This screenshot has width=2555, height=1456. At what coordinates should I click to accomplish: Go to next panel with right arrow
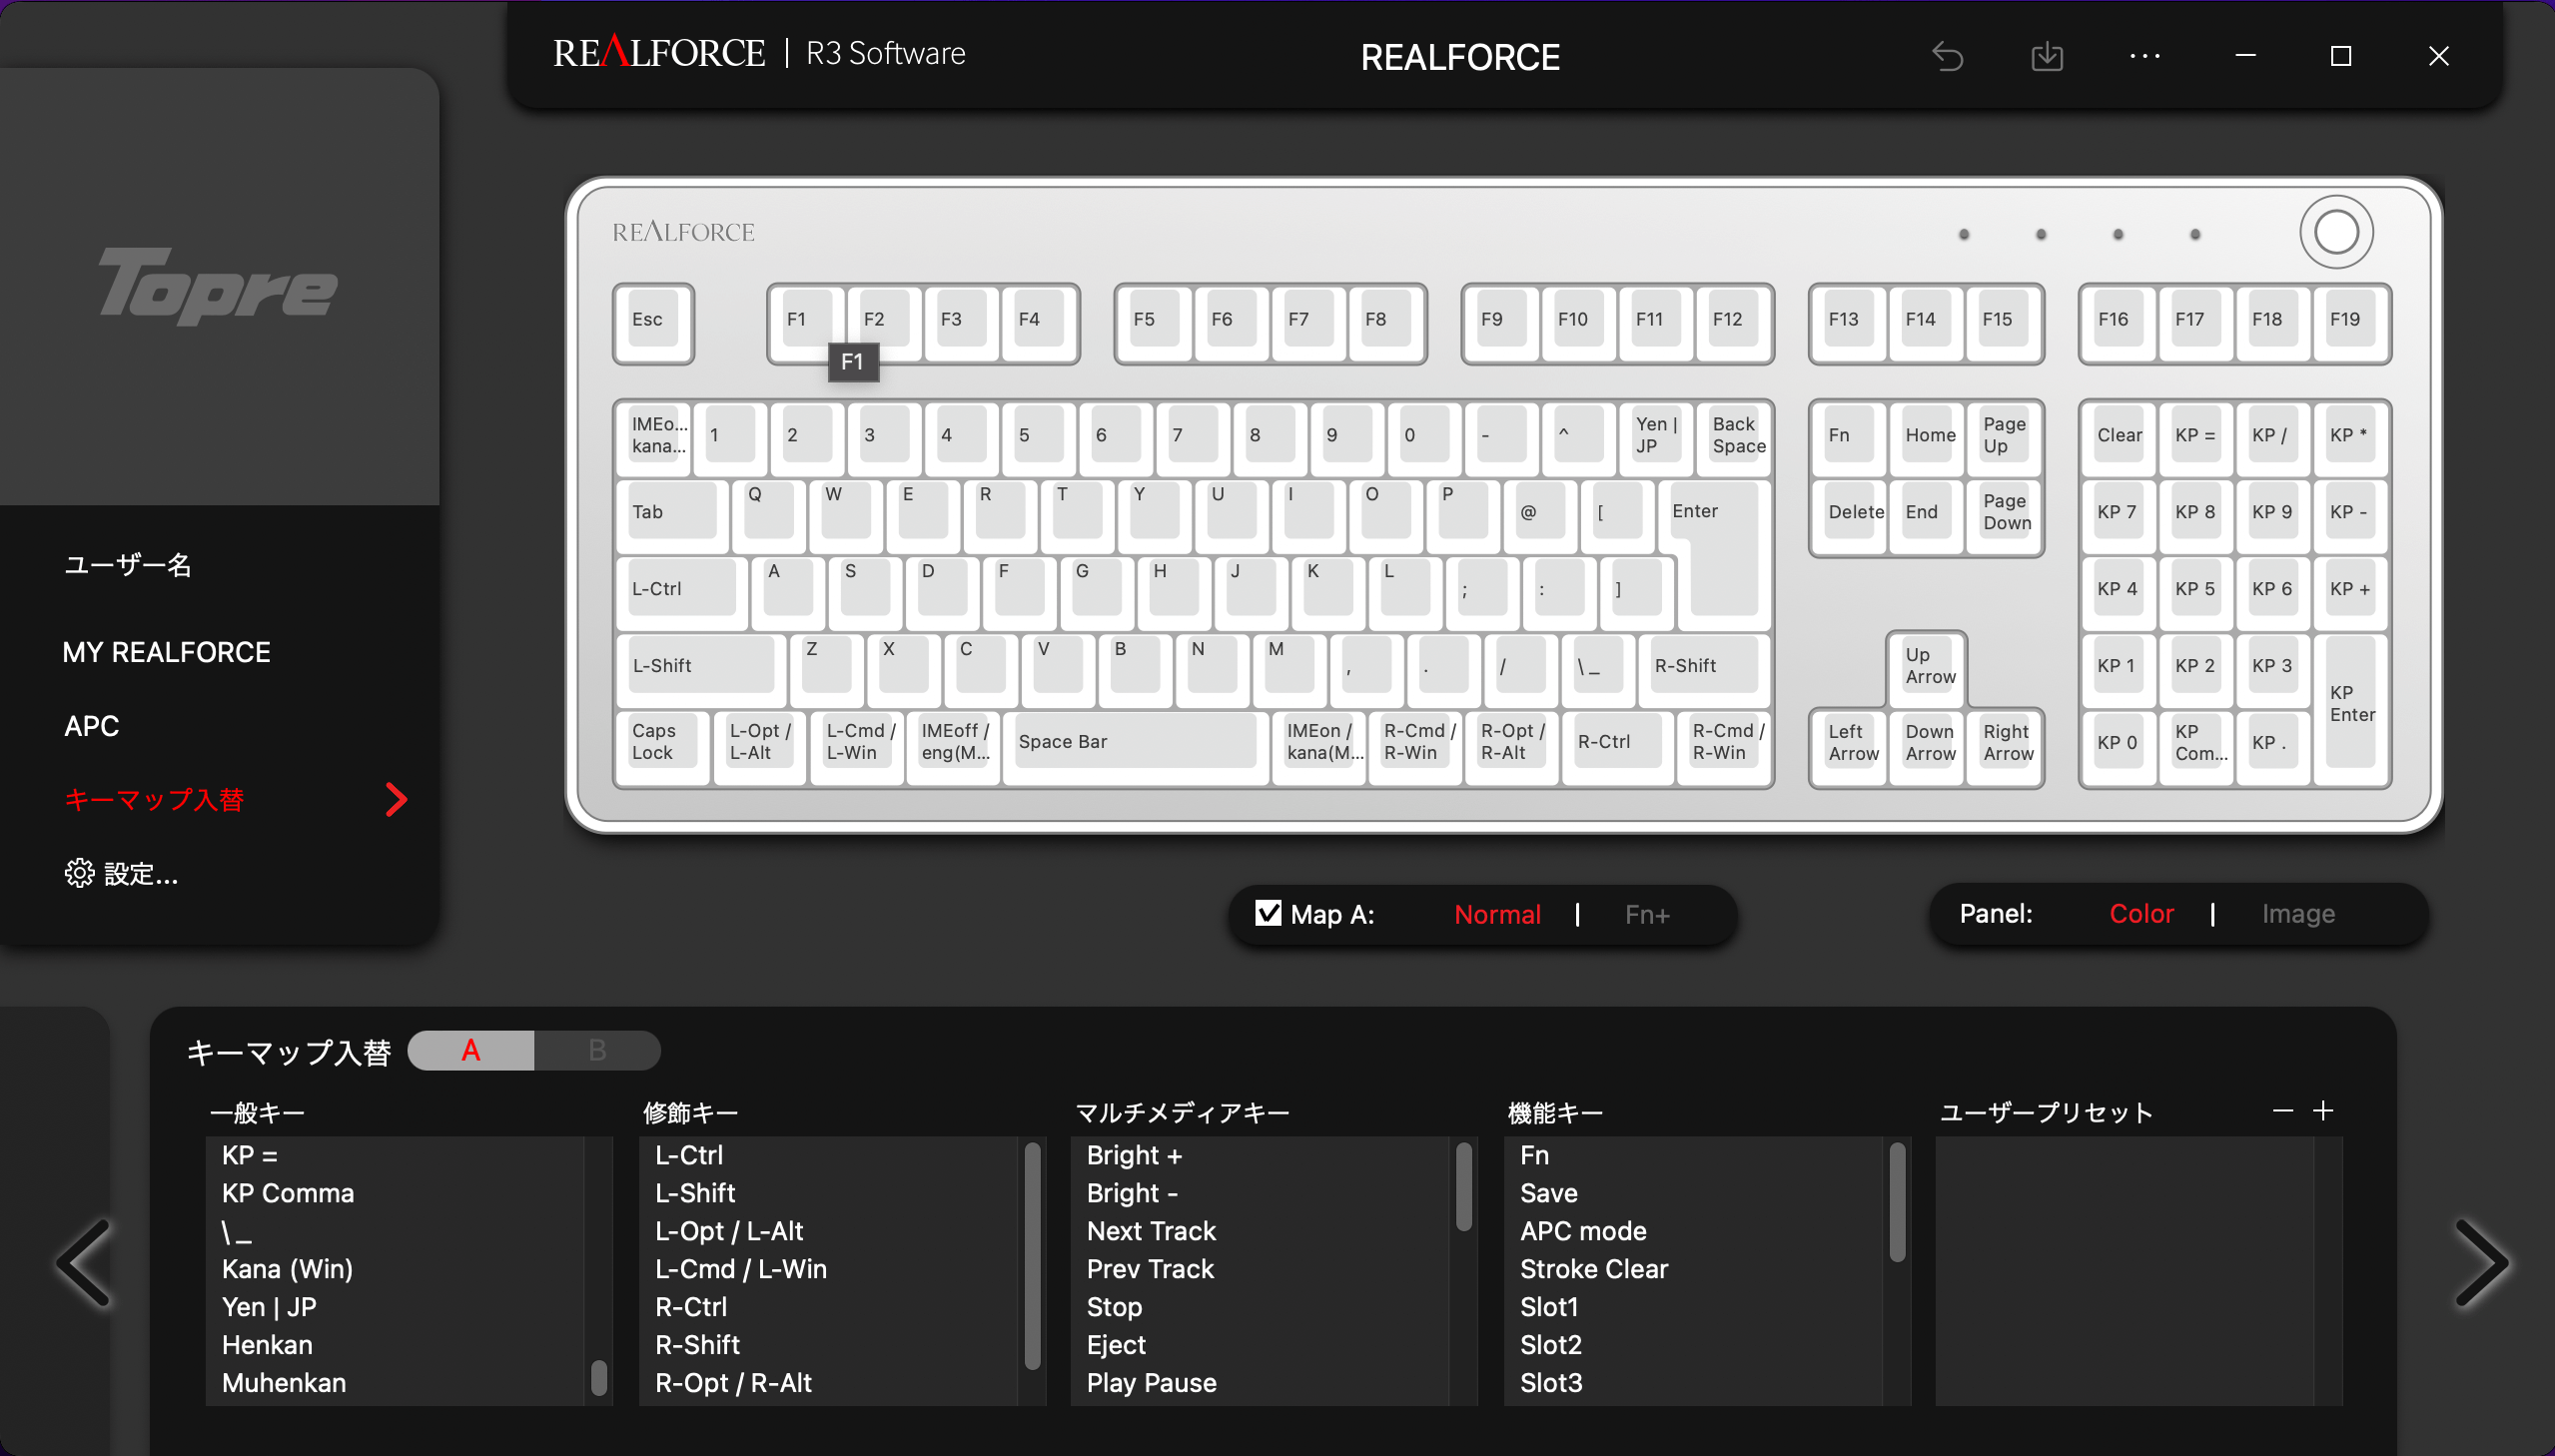(x=2481, y=1262)
